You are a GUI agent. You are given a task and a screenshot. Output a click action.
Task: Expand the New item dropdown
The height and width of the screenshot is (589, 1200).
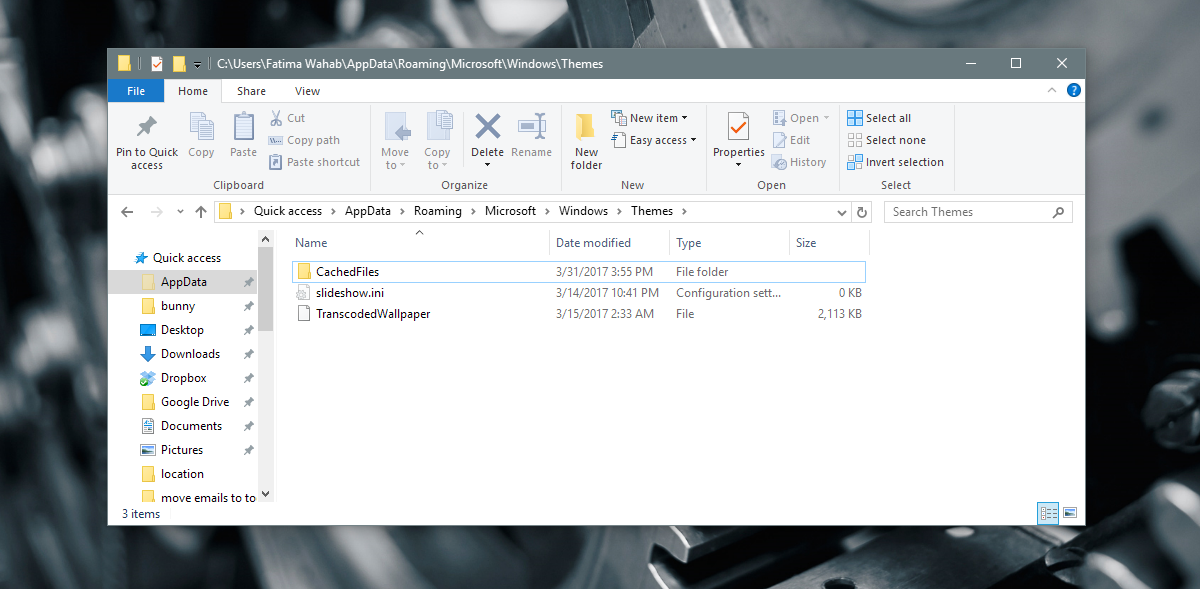click(x=684, y=118)
